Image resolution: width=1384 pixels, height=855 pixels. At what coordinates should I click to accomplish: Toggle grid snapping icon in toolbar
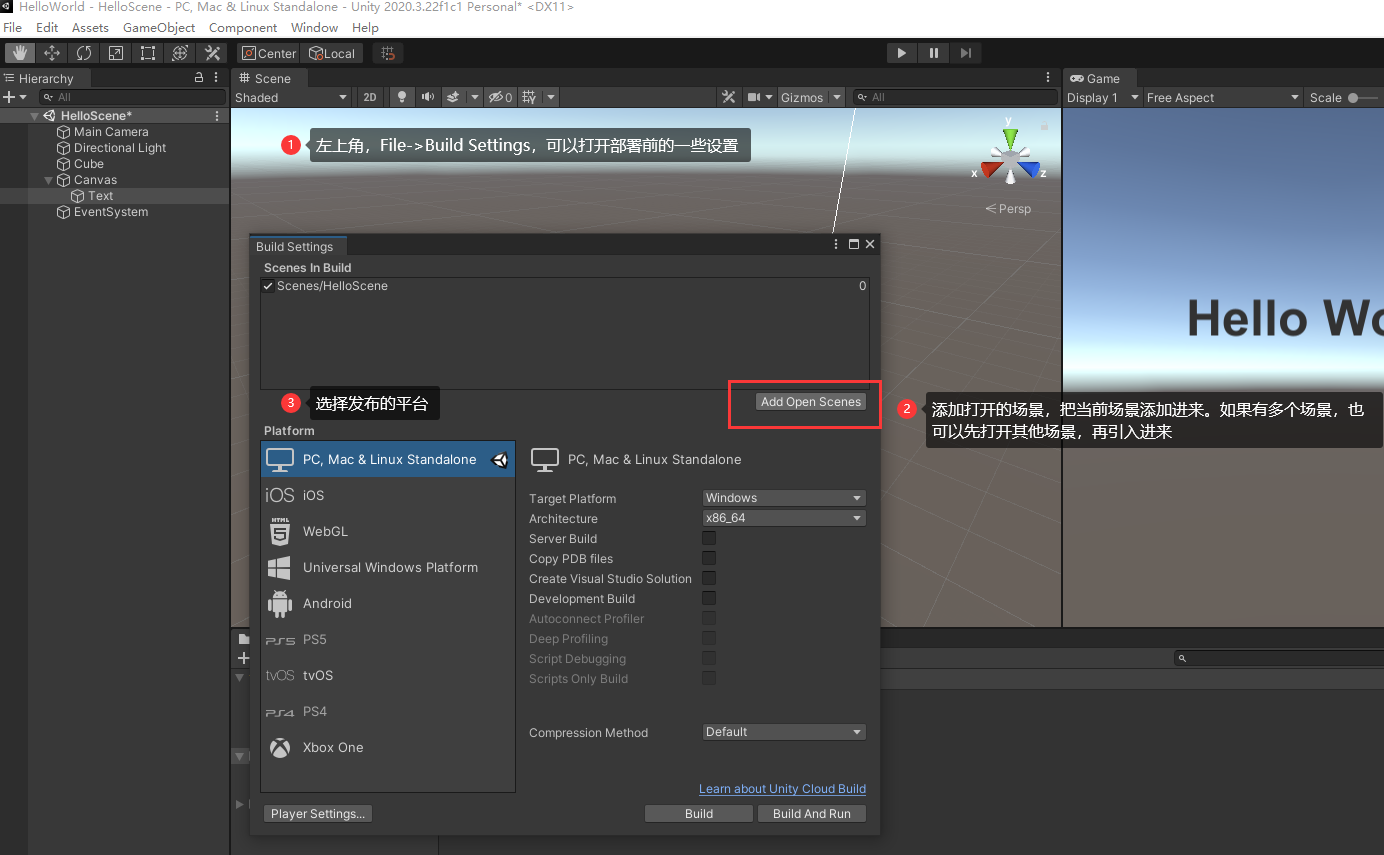[389, 53]
